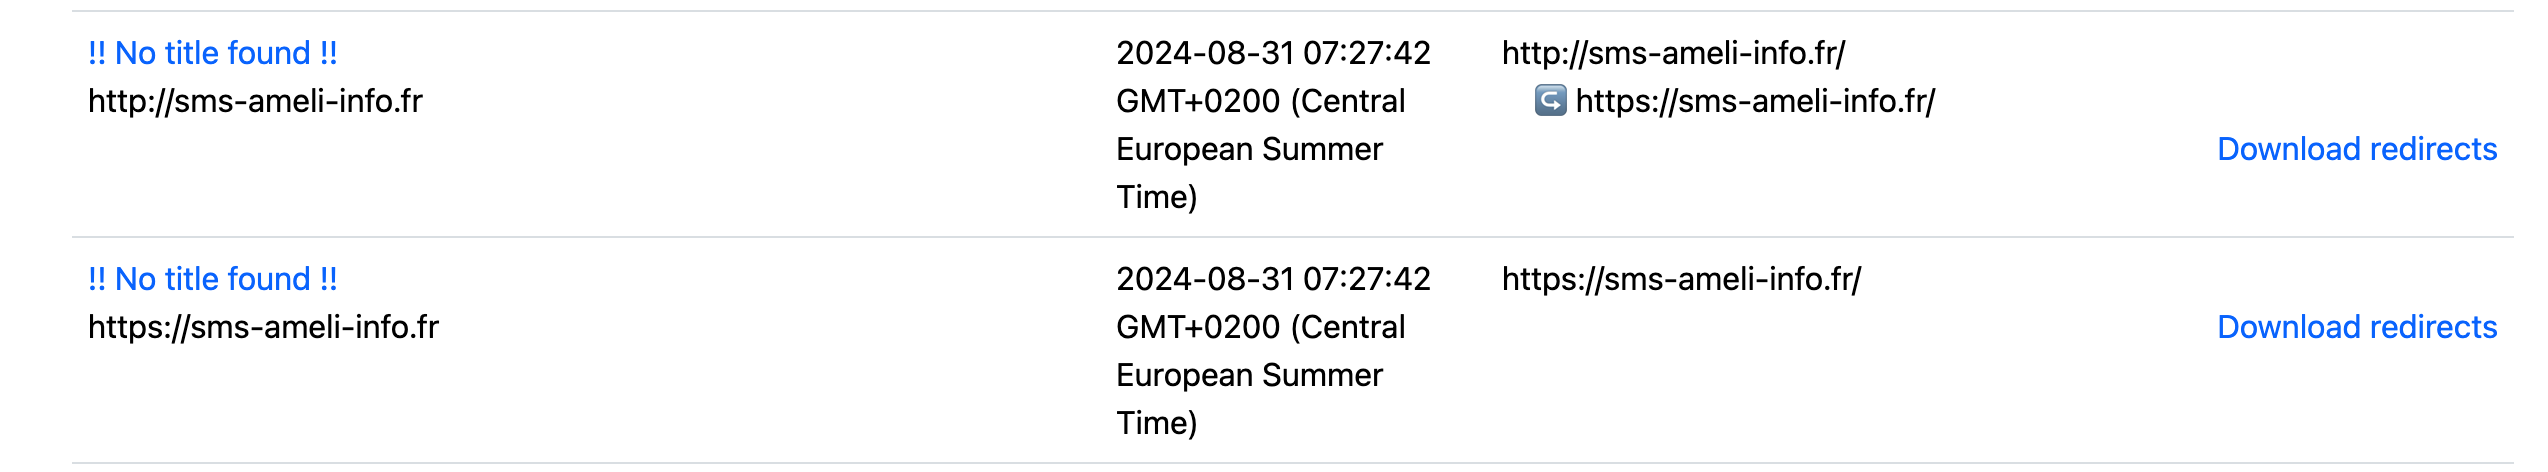Click the separator line between the two rows
2548x472 pixels.
click(1292, 237)
